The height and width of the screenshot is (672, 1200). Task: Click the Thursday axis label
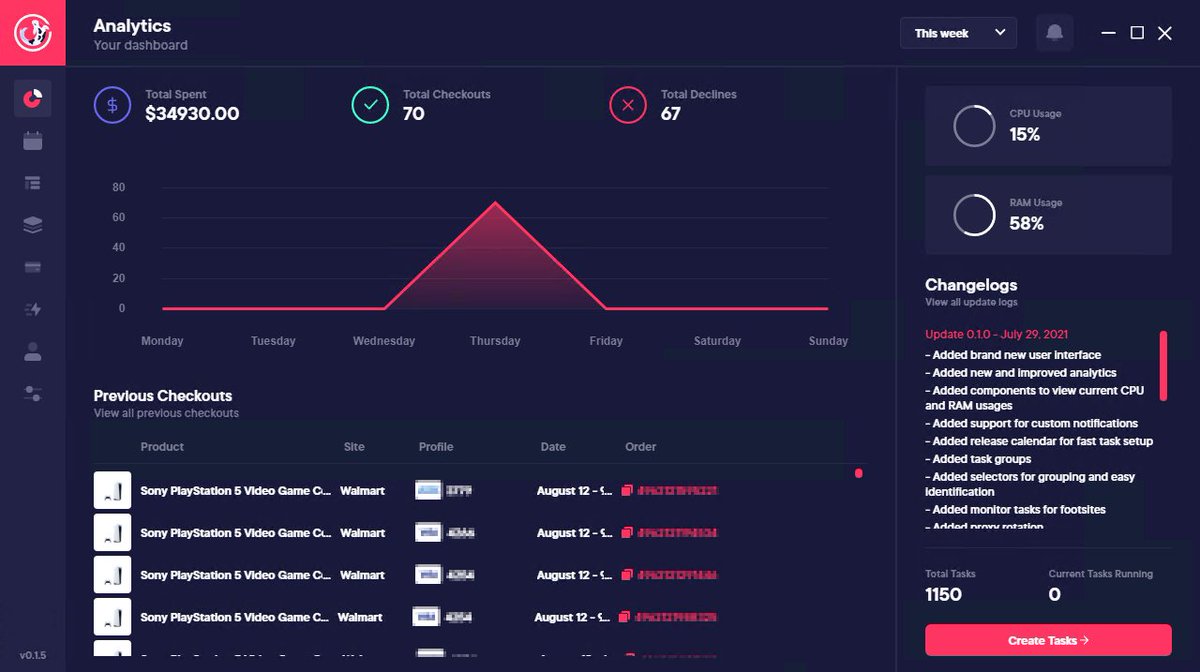pyautogui.click(x=495, y=341)
